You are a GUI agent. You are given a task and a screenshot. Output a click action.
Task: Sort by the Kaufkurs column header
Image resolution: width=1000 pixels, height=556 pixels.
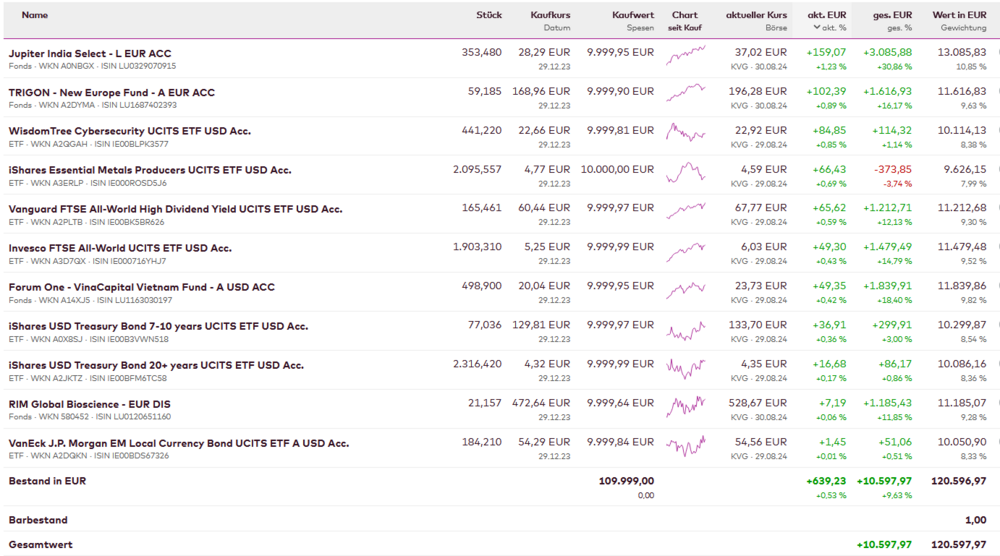coord(551,15)
